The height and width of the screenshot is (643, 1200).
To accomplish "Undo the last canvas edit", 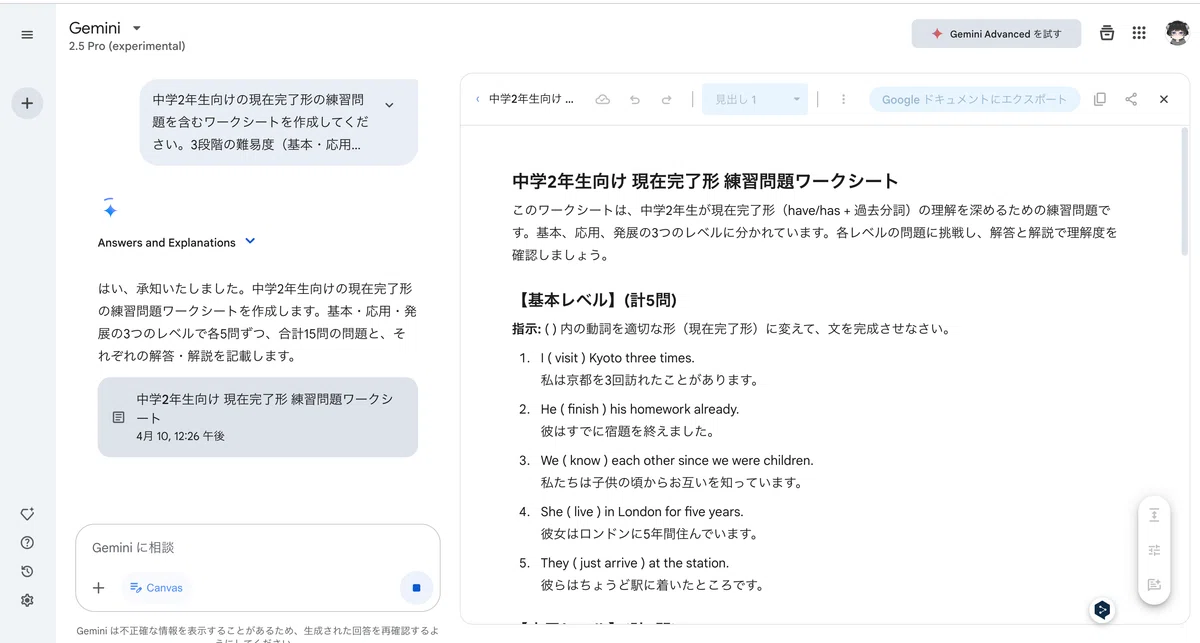I will click(634, 100).
